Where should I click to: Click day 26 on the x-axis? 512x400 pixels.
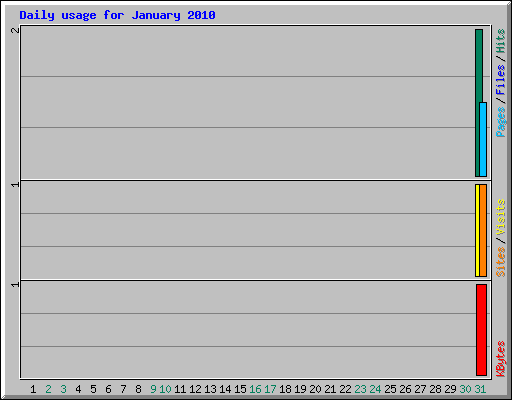[x=405, y=389]
